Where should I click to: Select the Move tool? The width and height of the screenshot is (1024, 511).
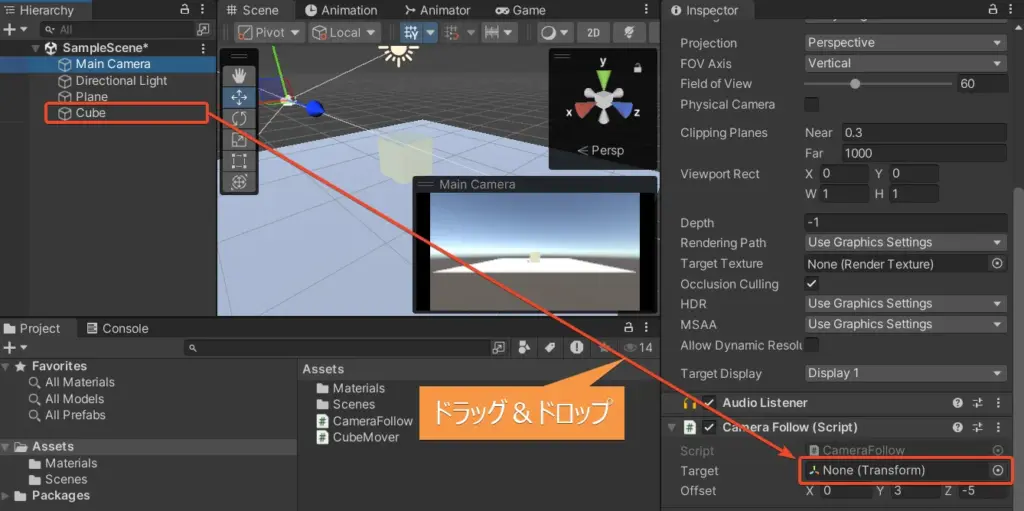click(239, 98)
